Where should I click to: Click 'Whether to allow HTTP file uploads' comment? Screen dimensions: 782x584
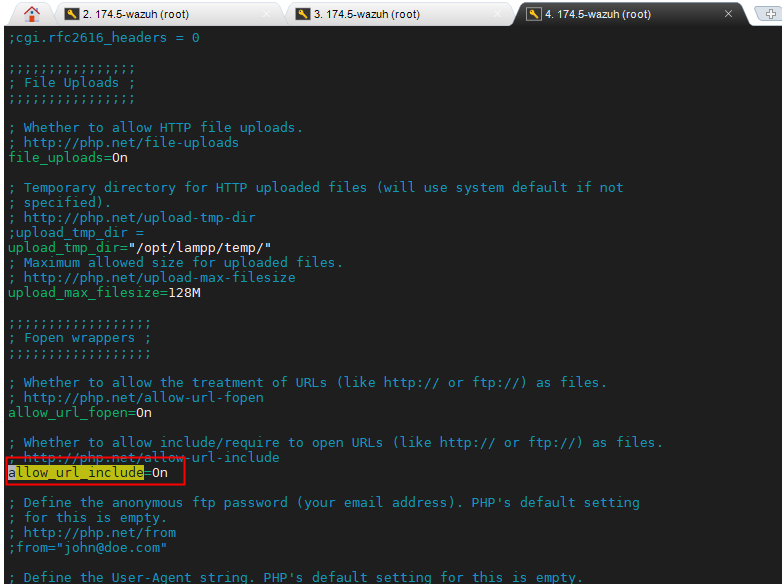point(156,128)
